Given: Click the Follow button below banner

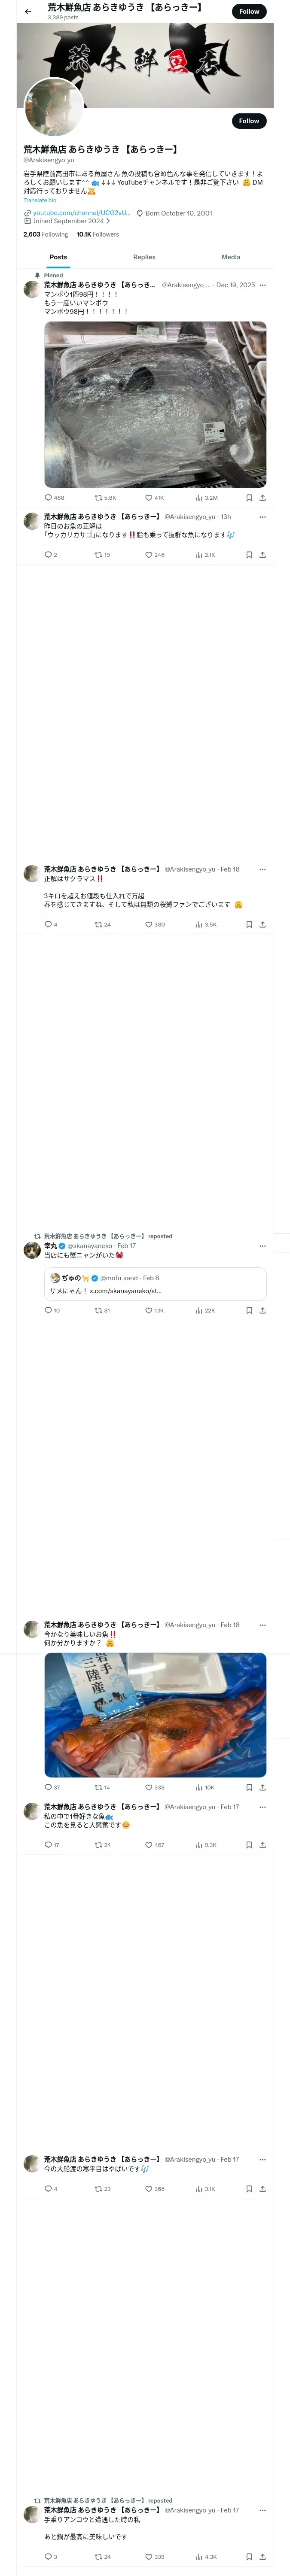Looking at the screenshot, I should (248, 121).
